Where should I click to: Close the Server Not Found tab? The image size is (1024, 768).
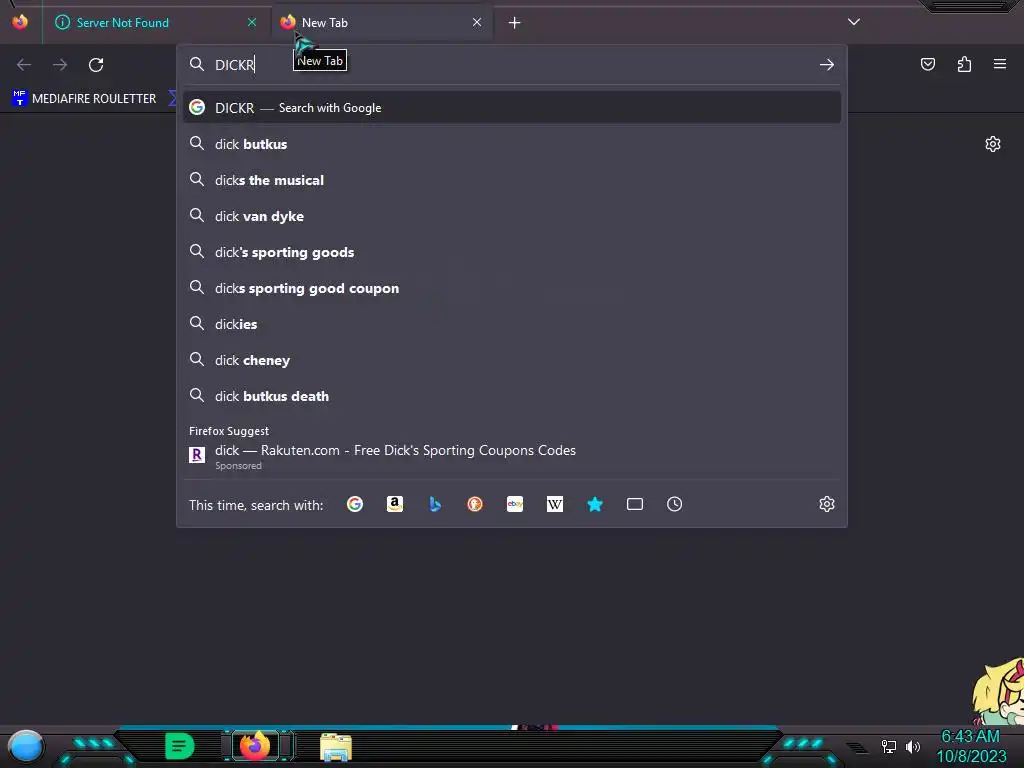coord(252,22)
